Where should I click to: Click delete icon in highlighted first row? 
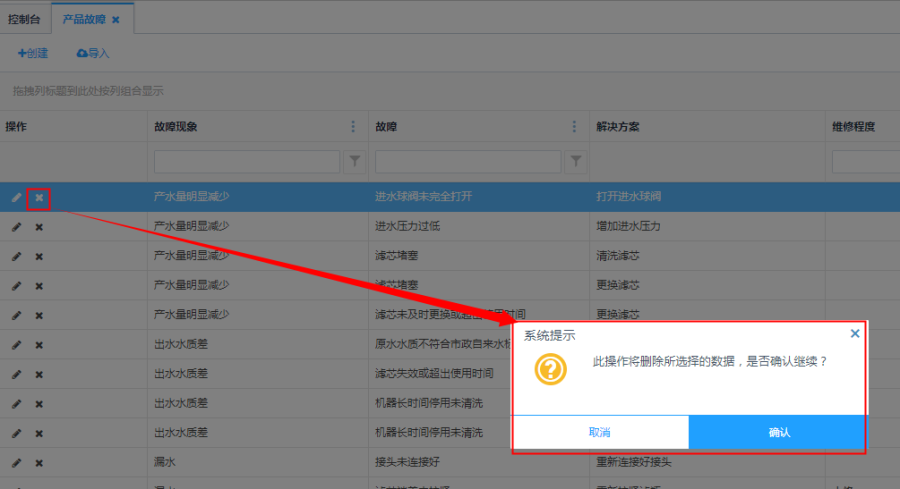[39, 198]
